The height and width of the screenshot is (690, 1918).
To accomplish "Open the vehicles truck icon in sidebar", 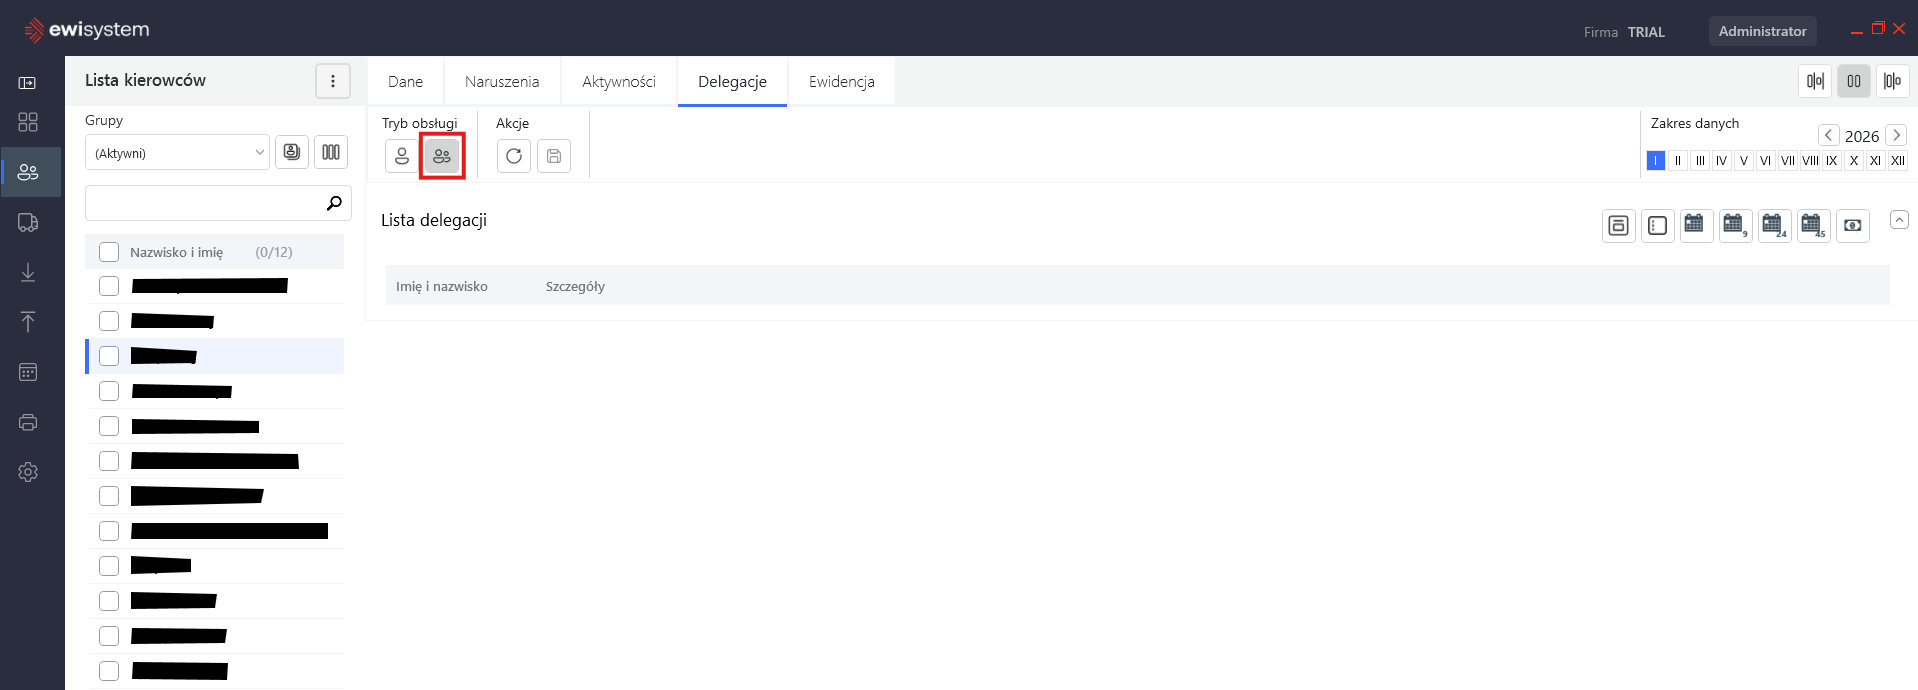I will pos(28,222).
